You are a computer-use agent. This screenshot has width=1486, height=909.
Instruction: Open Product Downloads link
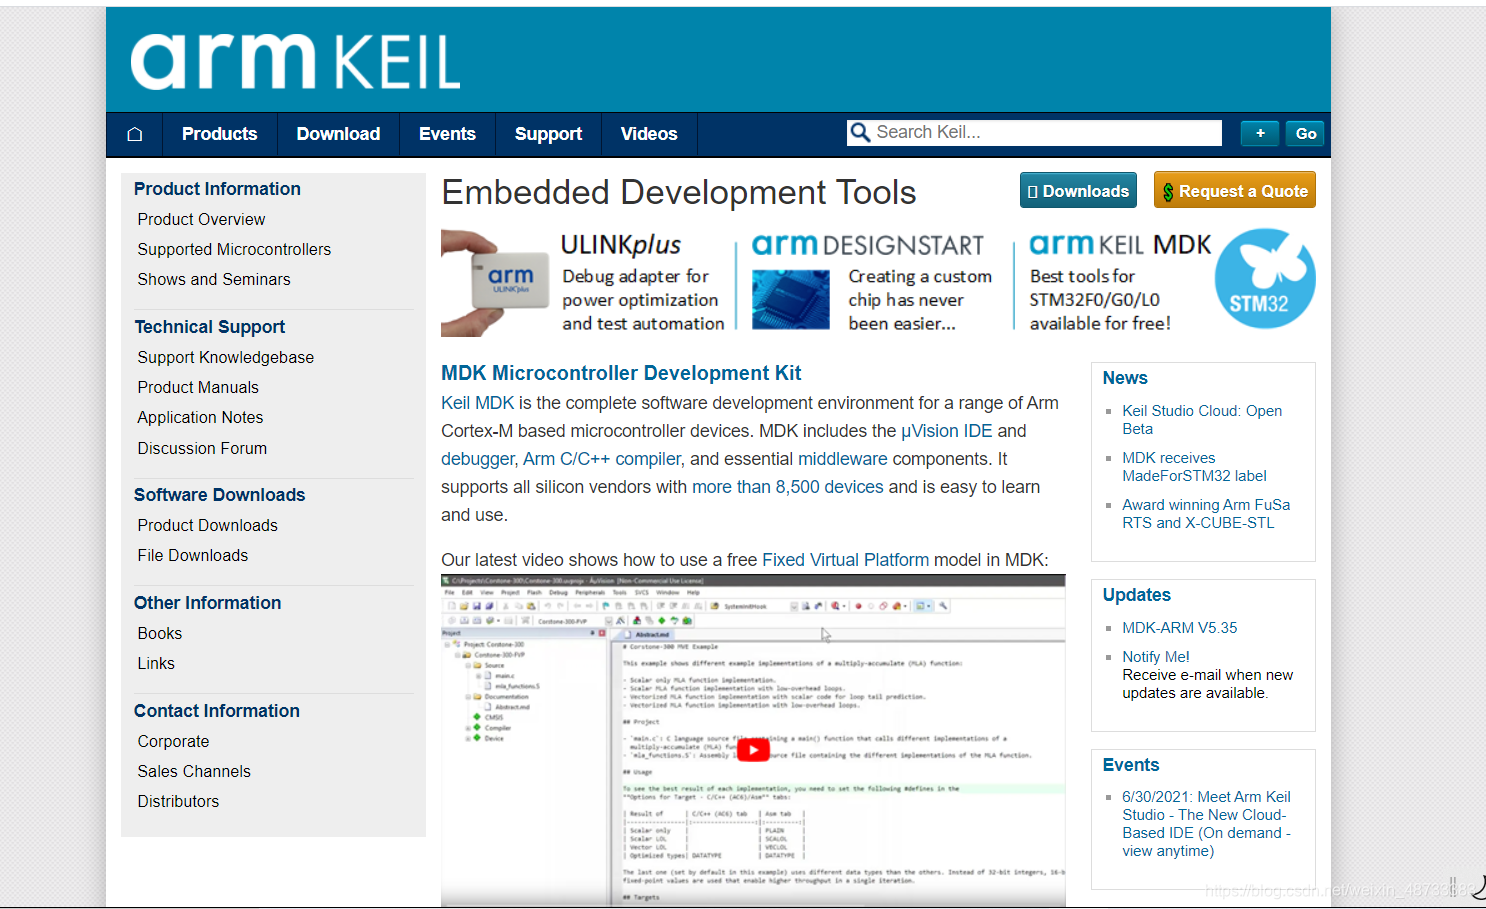coord(208,526)
